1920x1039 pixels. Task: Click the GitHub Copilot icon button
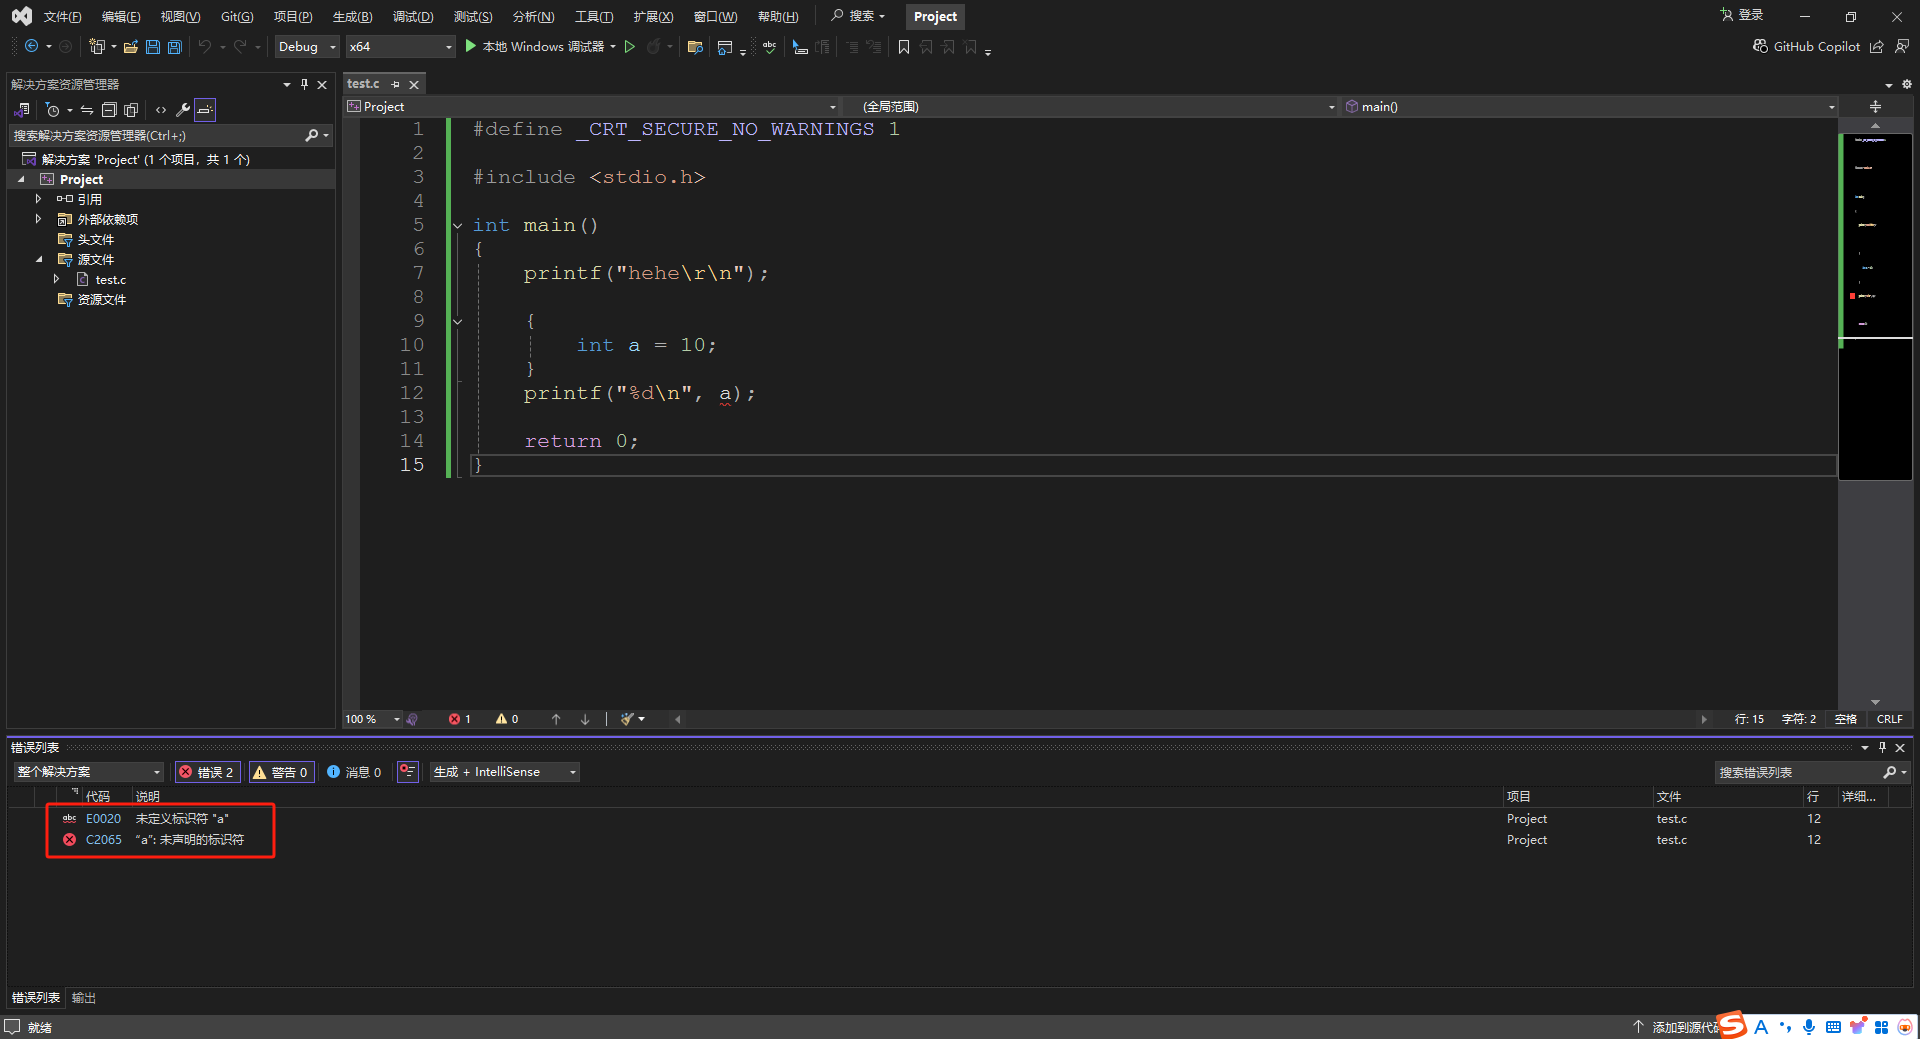[1806, 46]
